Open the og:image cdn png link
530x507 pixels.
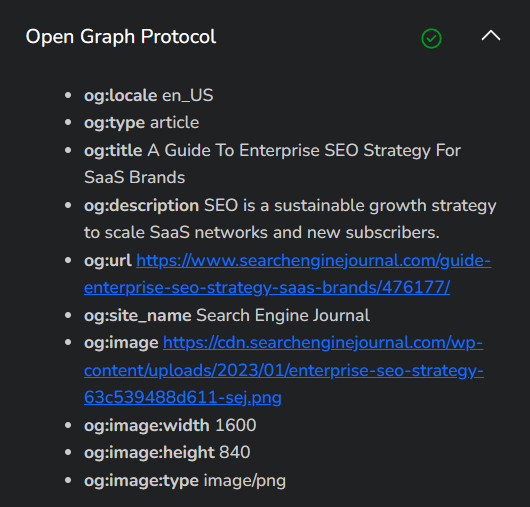(x=284, y=370)
